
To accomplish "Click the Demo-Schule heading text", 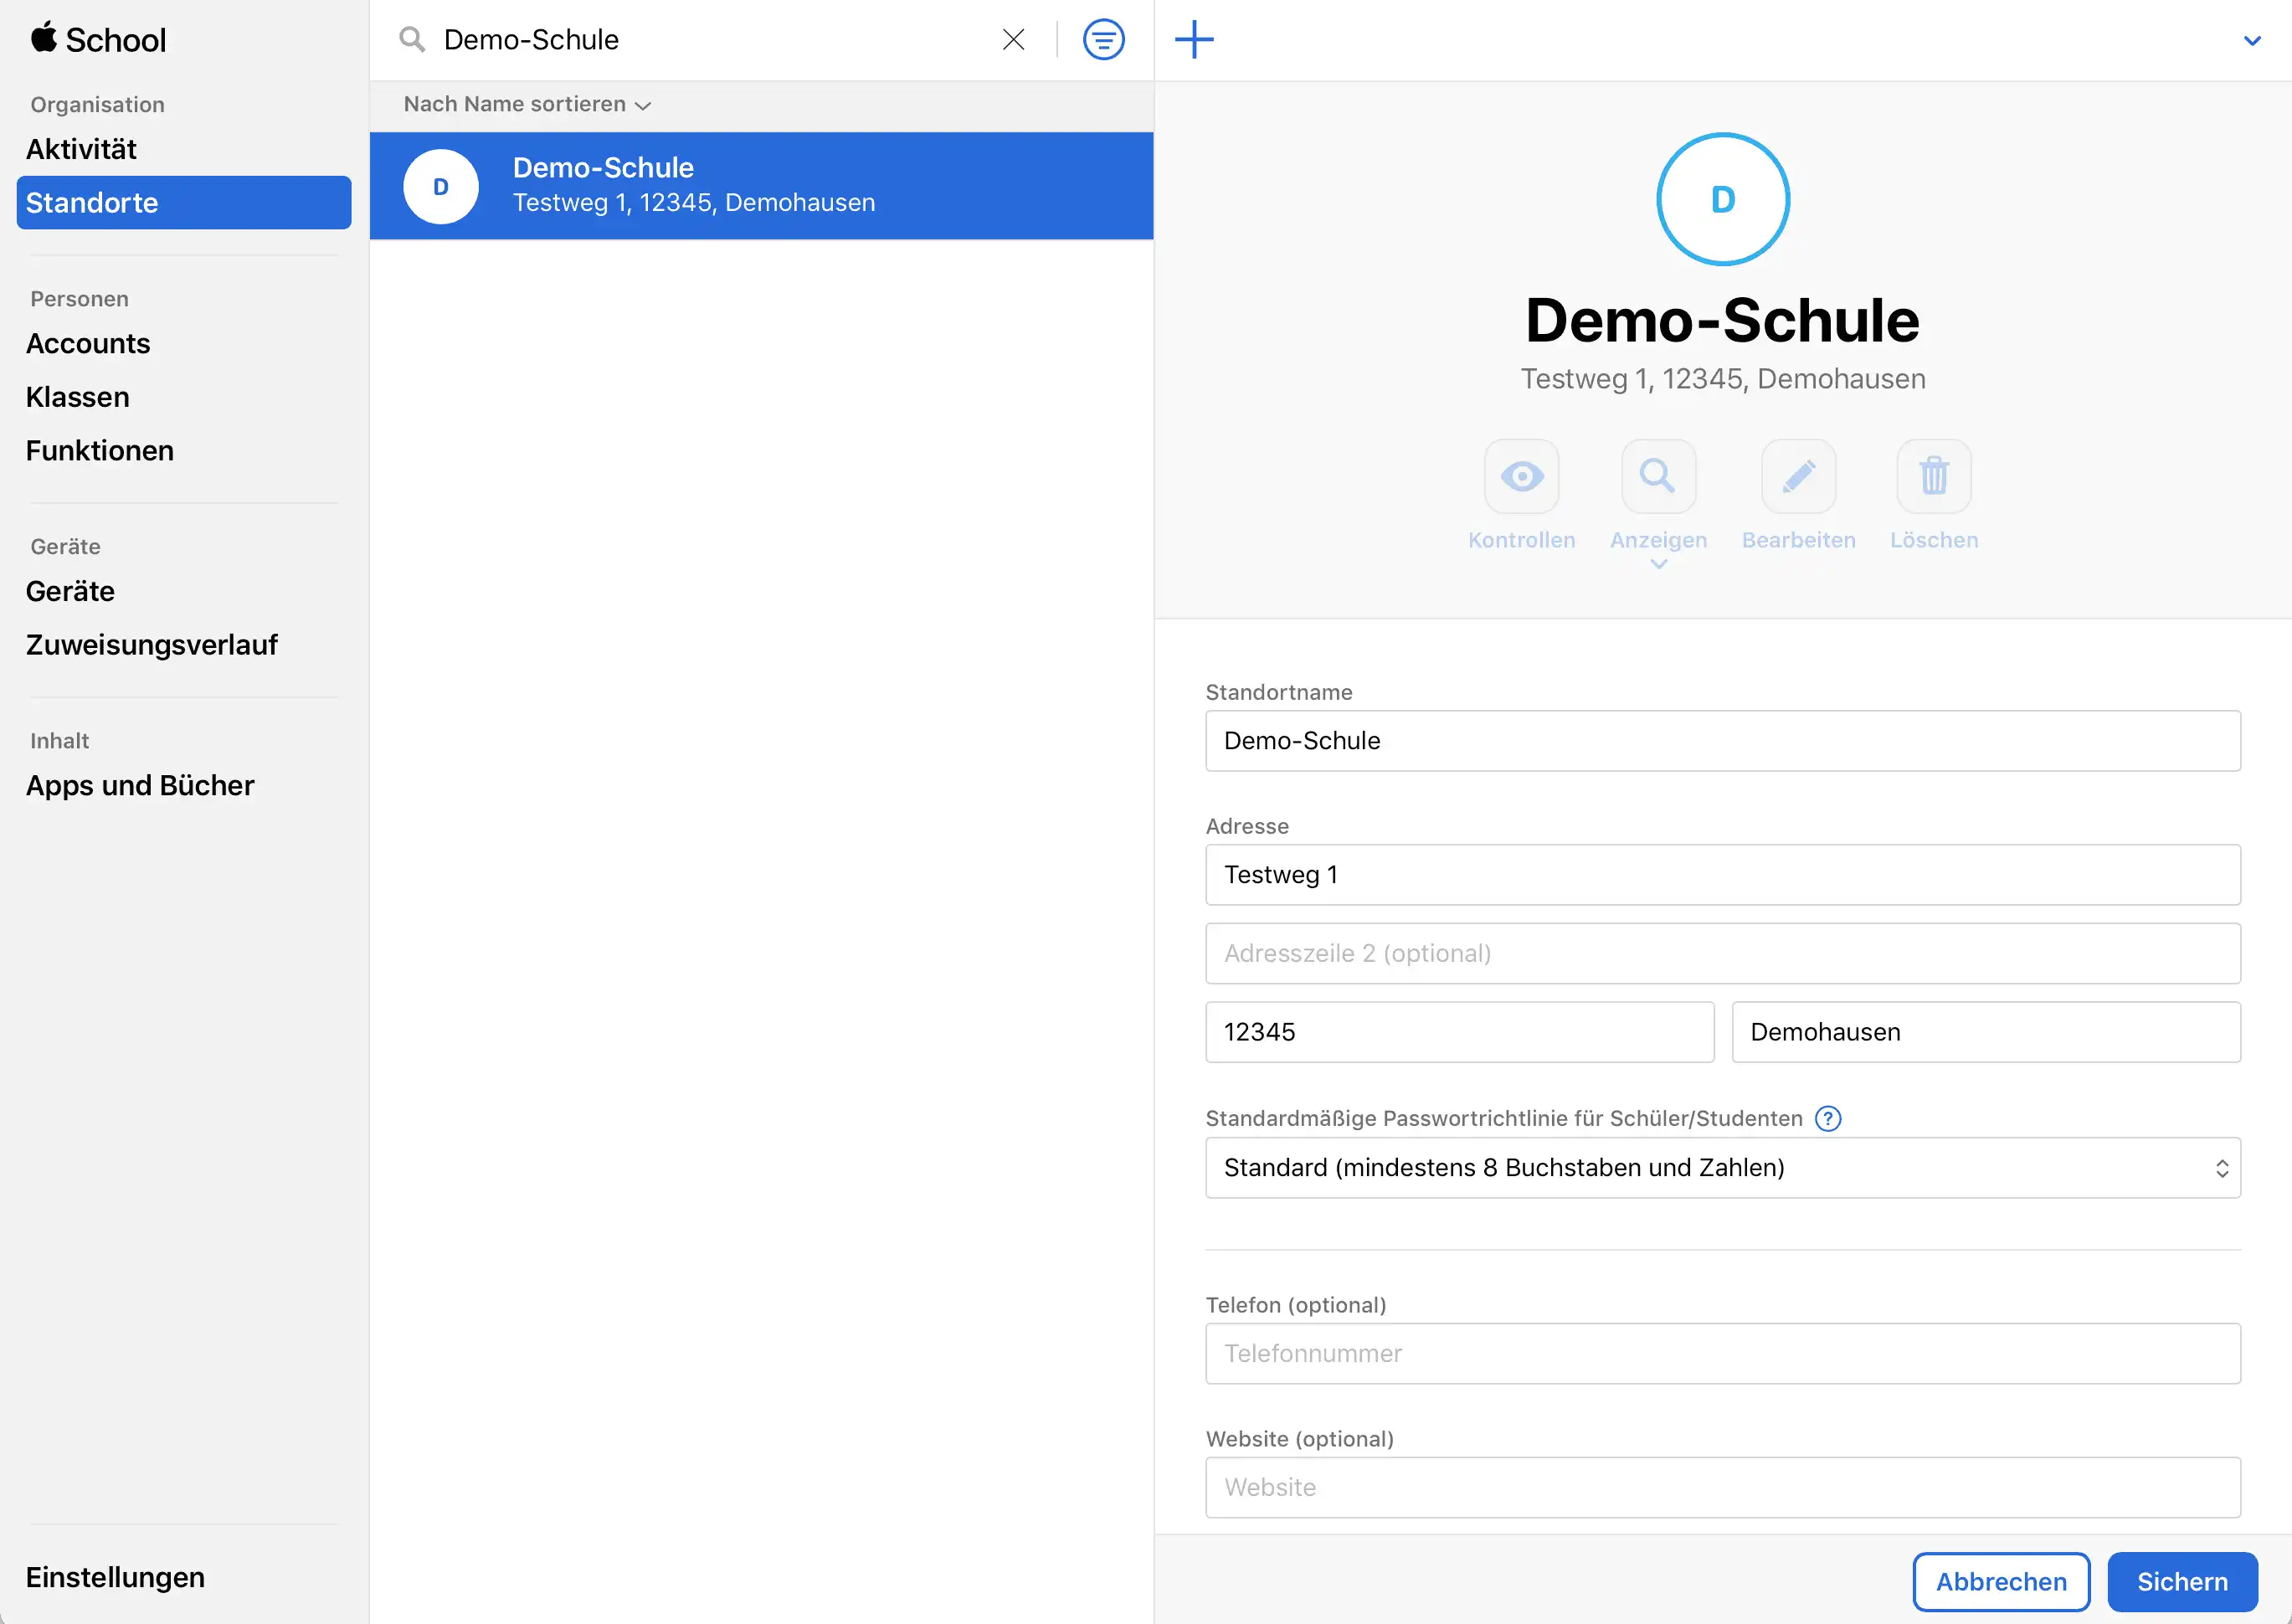I will point(1722,321).
